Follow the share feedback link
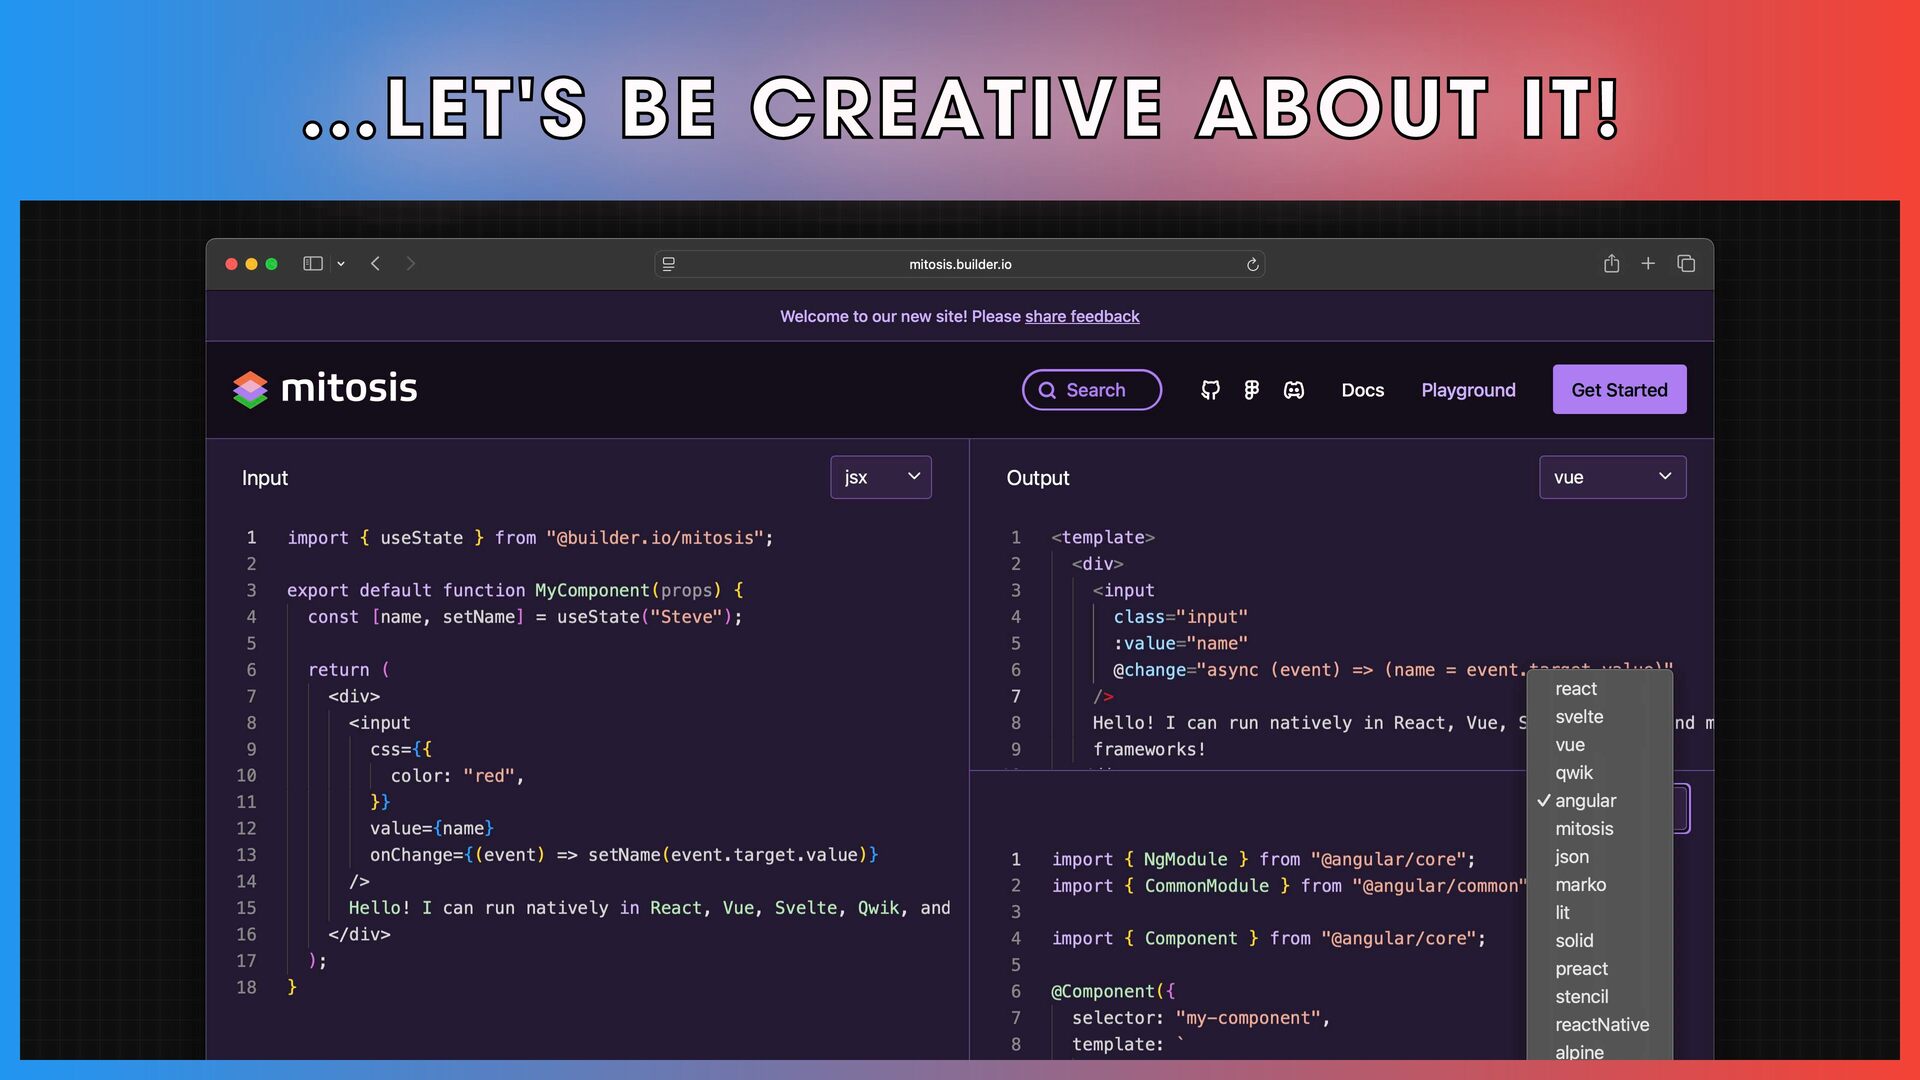This screenshot has height=1080, width=1920. coord(1082,316)
